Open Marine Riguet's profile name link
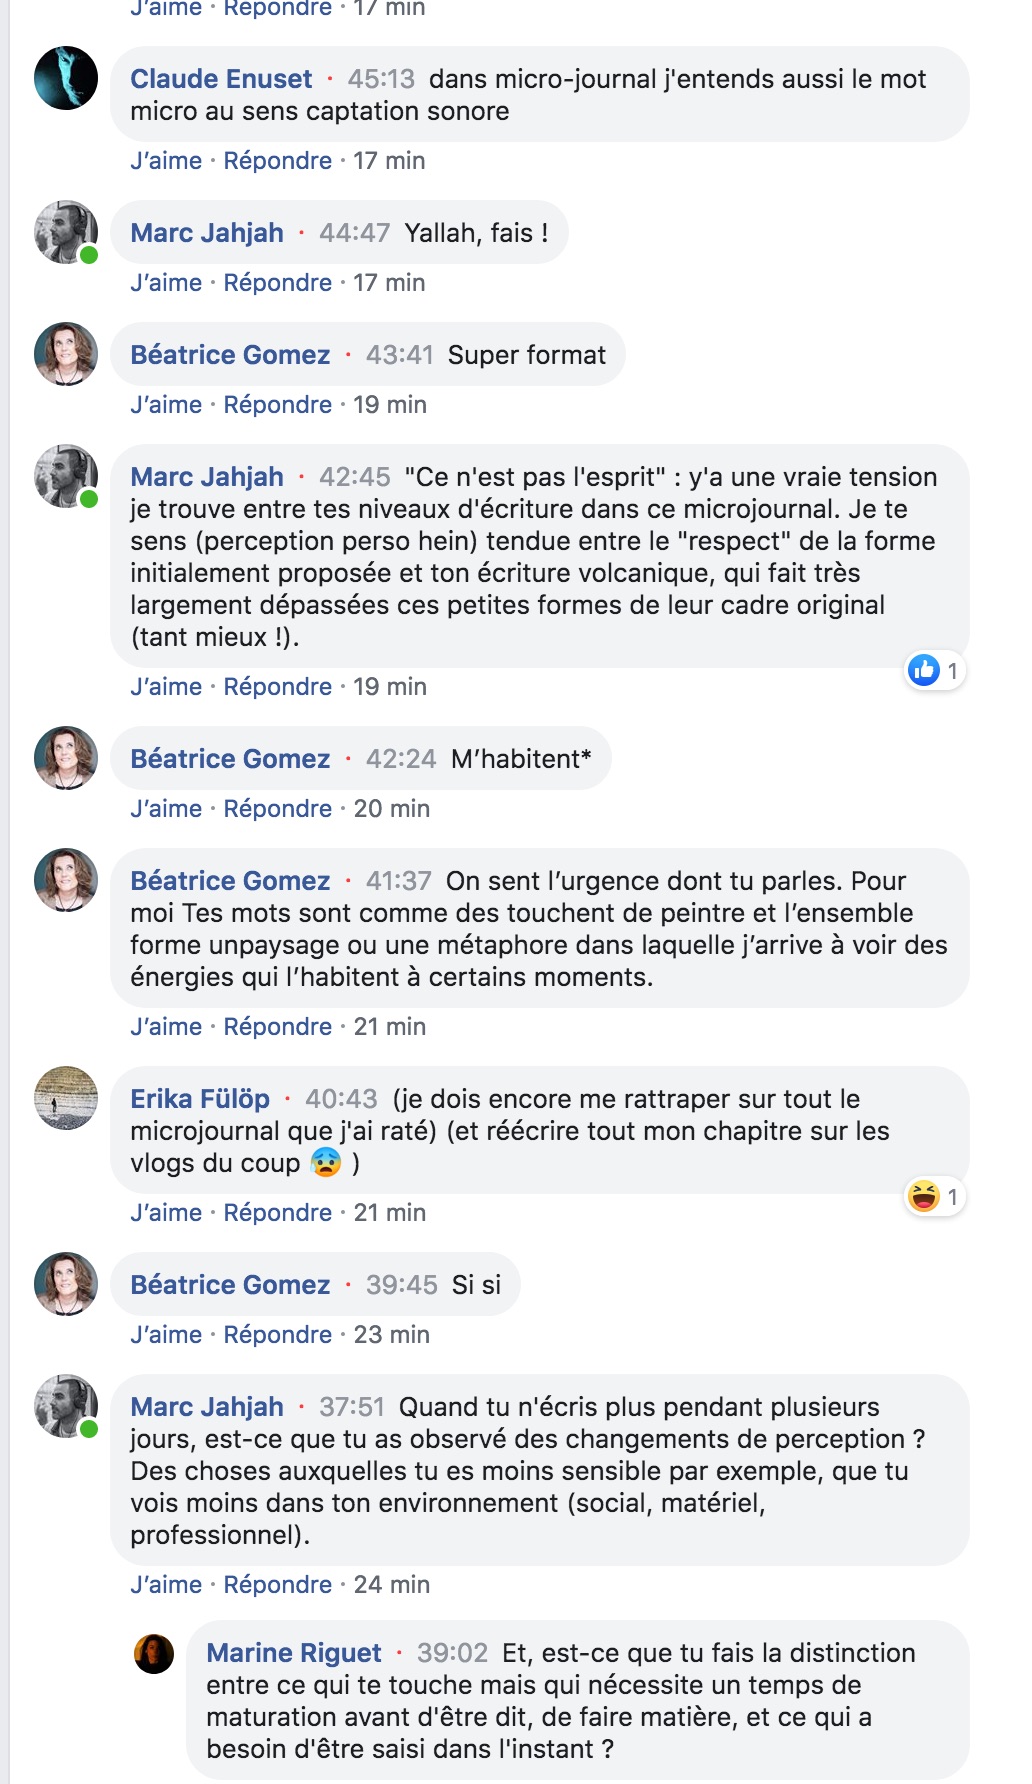The height and width of the screenshot is (1784, 1032). click(x=294, y=1653)
